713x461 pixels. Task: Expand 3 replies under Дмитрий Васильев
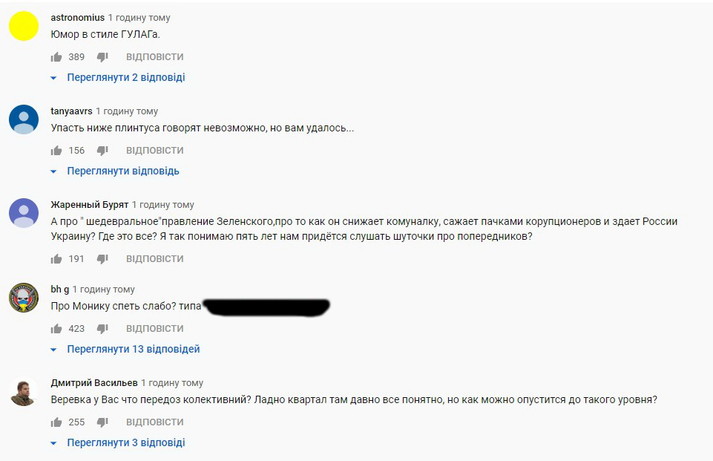click(x=125, y=442)
